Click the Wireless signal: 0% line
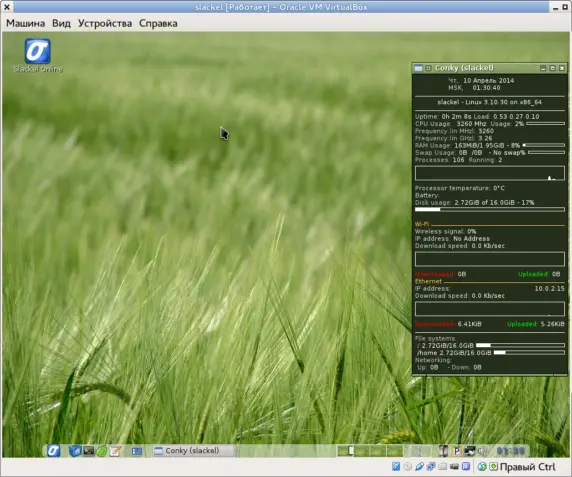572x477 pixels. pyautogui.click(x=445, y=231)
